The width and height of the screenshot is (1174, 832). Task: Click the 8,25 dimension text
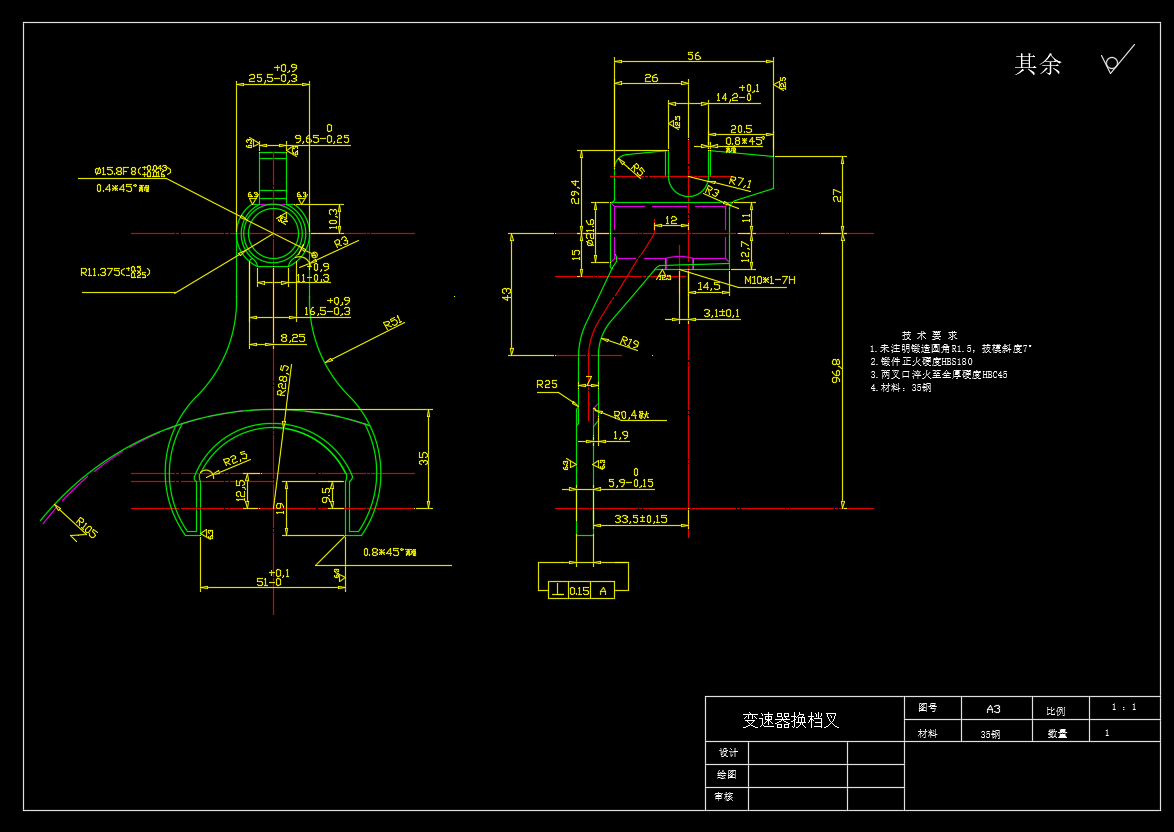coord(294,338)
